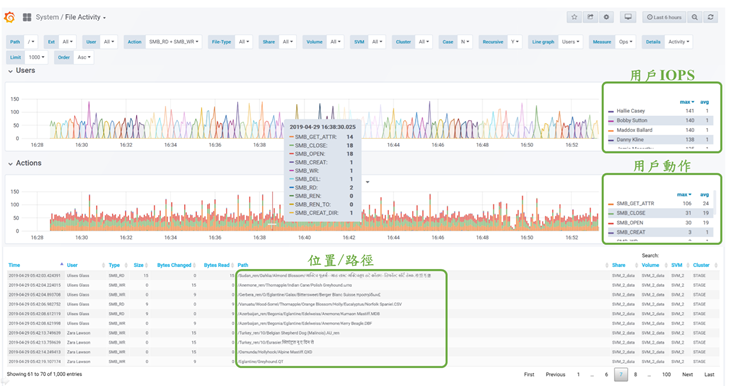Open dashboard settings gear

606,17
